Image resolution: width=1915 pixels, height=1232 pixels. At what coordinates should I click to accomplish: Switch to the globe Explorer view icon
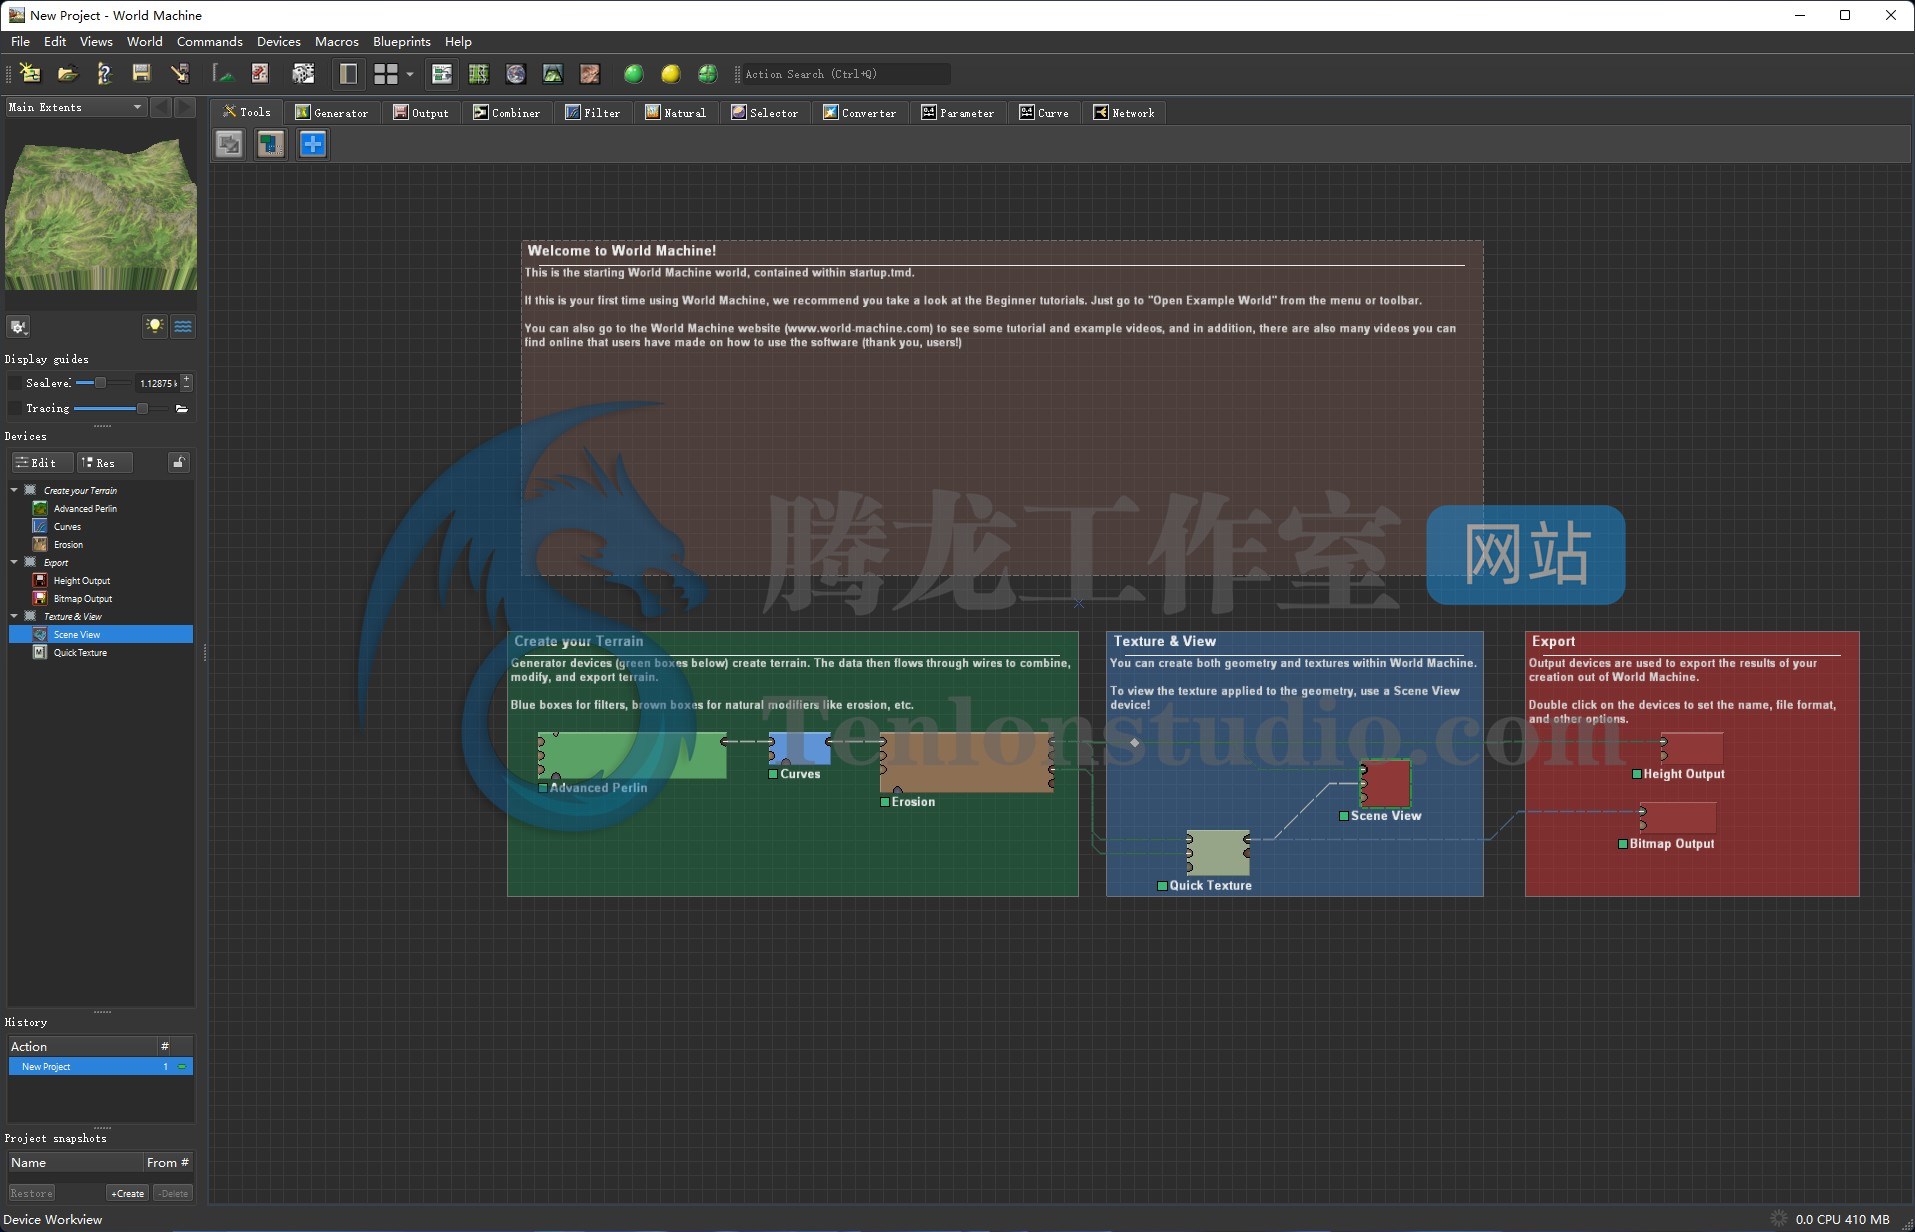pyautogui.click(x=515, y=74)
